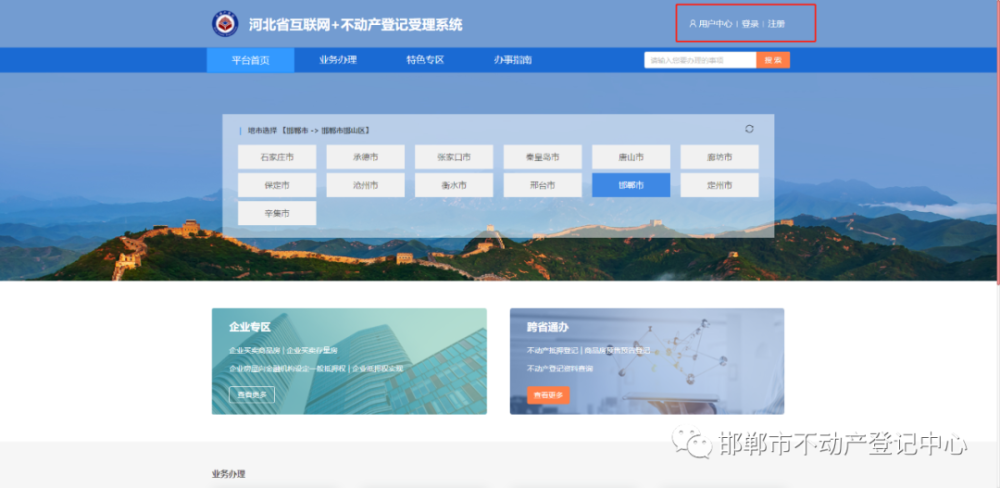Screen dimensions: 1000x488
Task: Select the 石家庄市 city option
Action: point(277,157)
